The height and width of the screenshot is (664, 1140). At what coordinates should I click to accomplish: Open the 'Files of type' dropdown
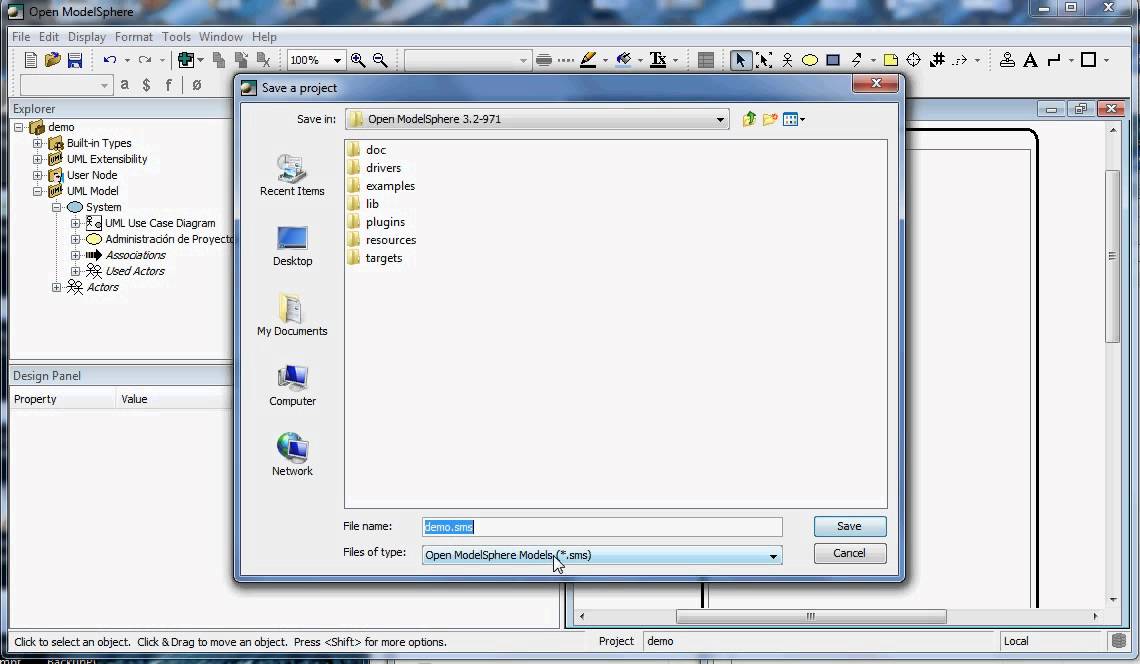pyautogui.click(x=773, y=556)
